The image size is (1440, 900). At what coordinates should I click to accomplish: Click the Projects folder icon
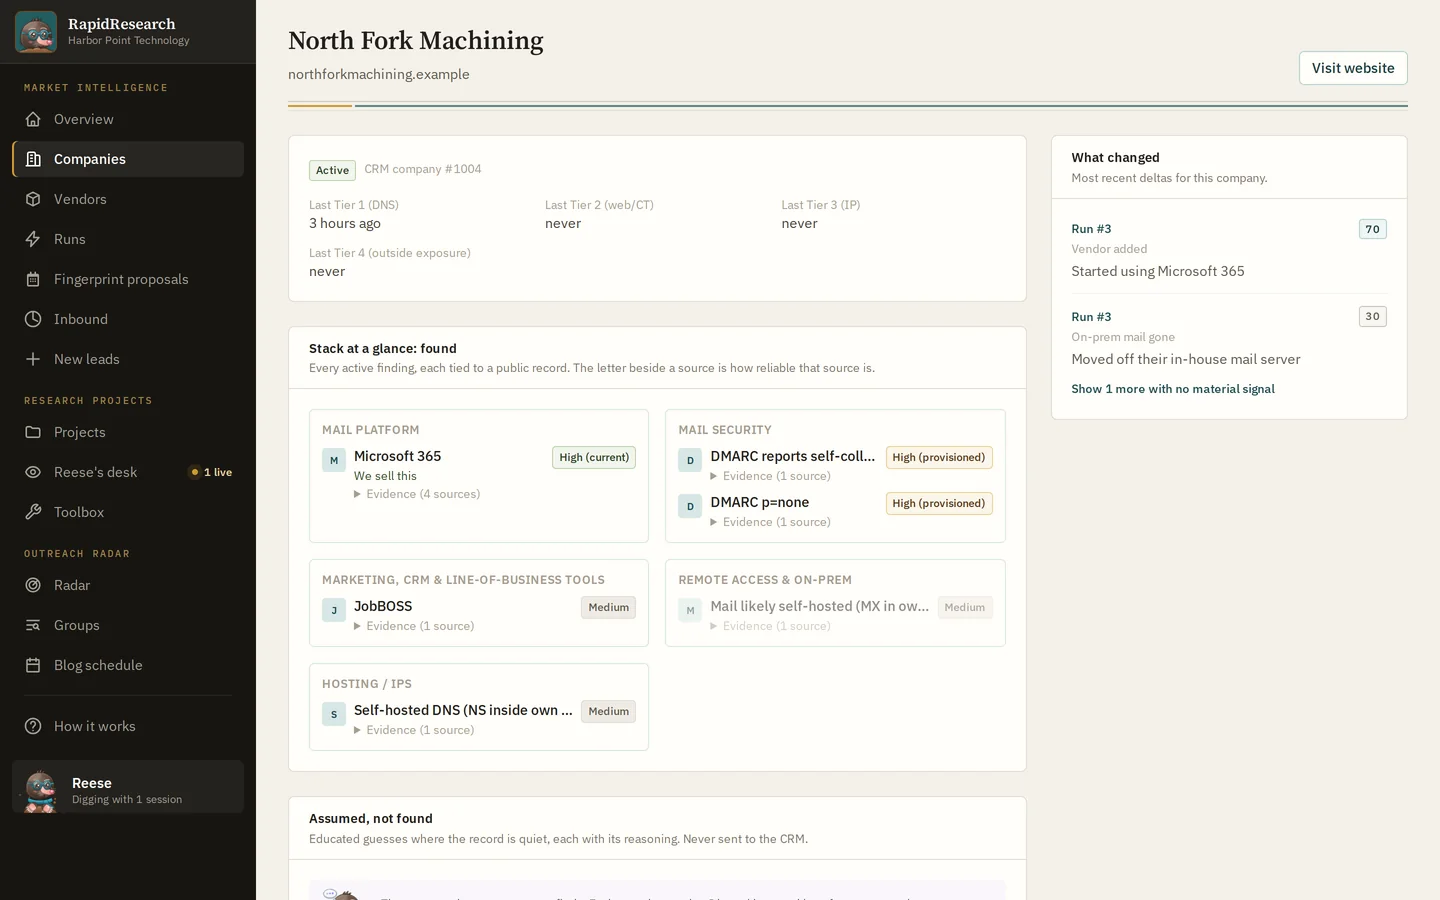(33, 432)
